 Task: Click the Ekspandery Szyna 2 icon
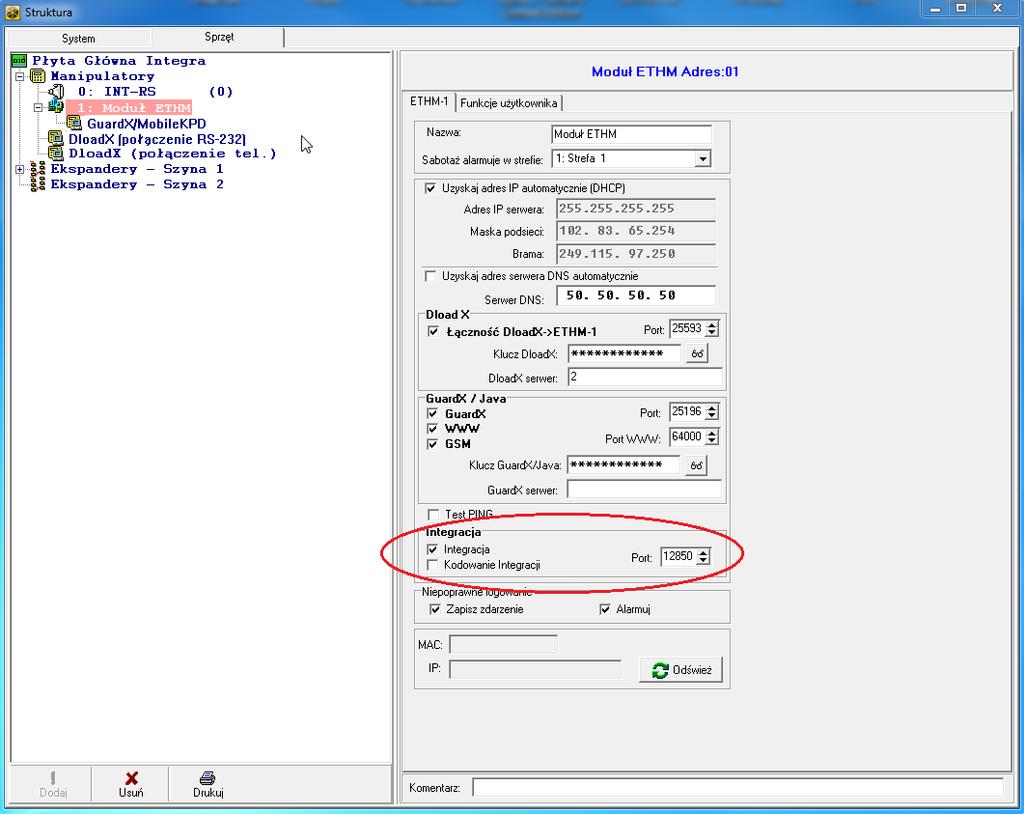click(x=38, y=184)
